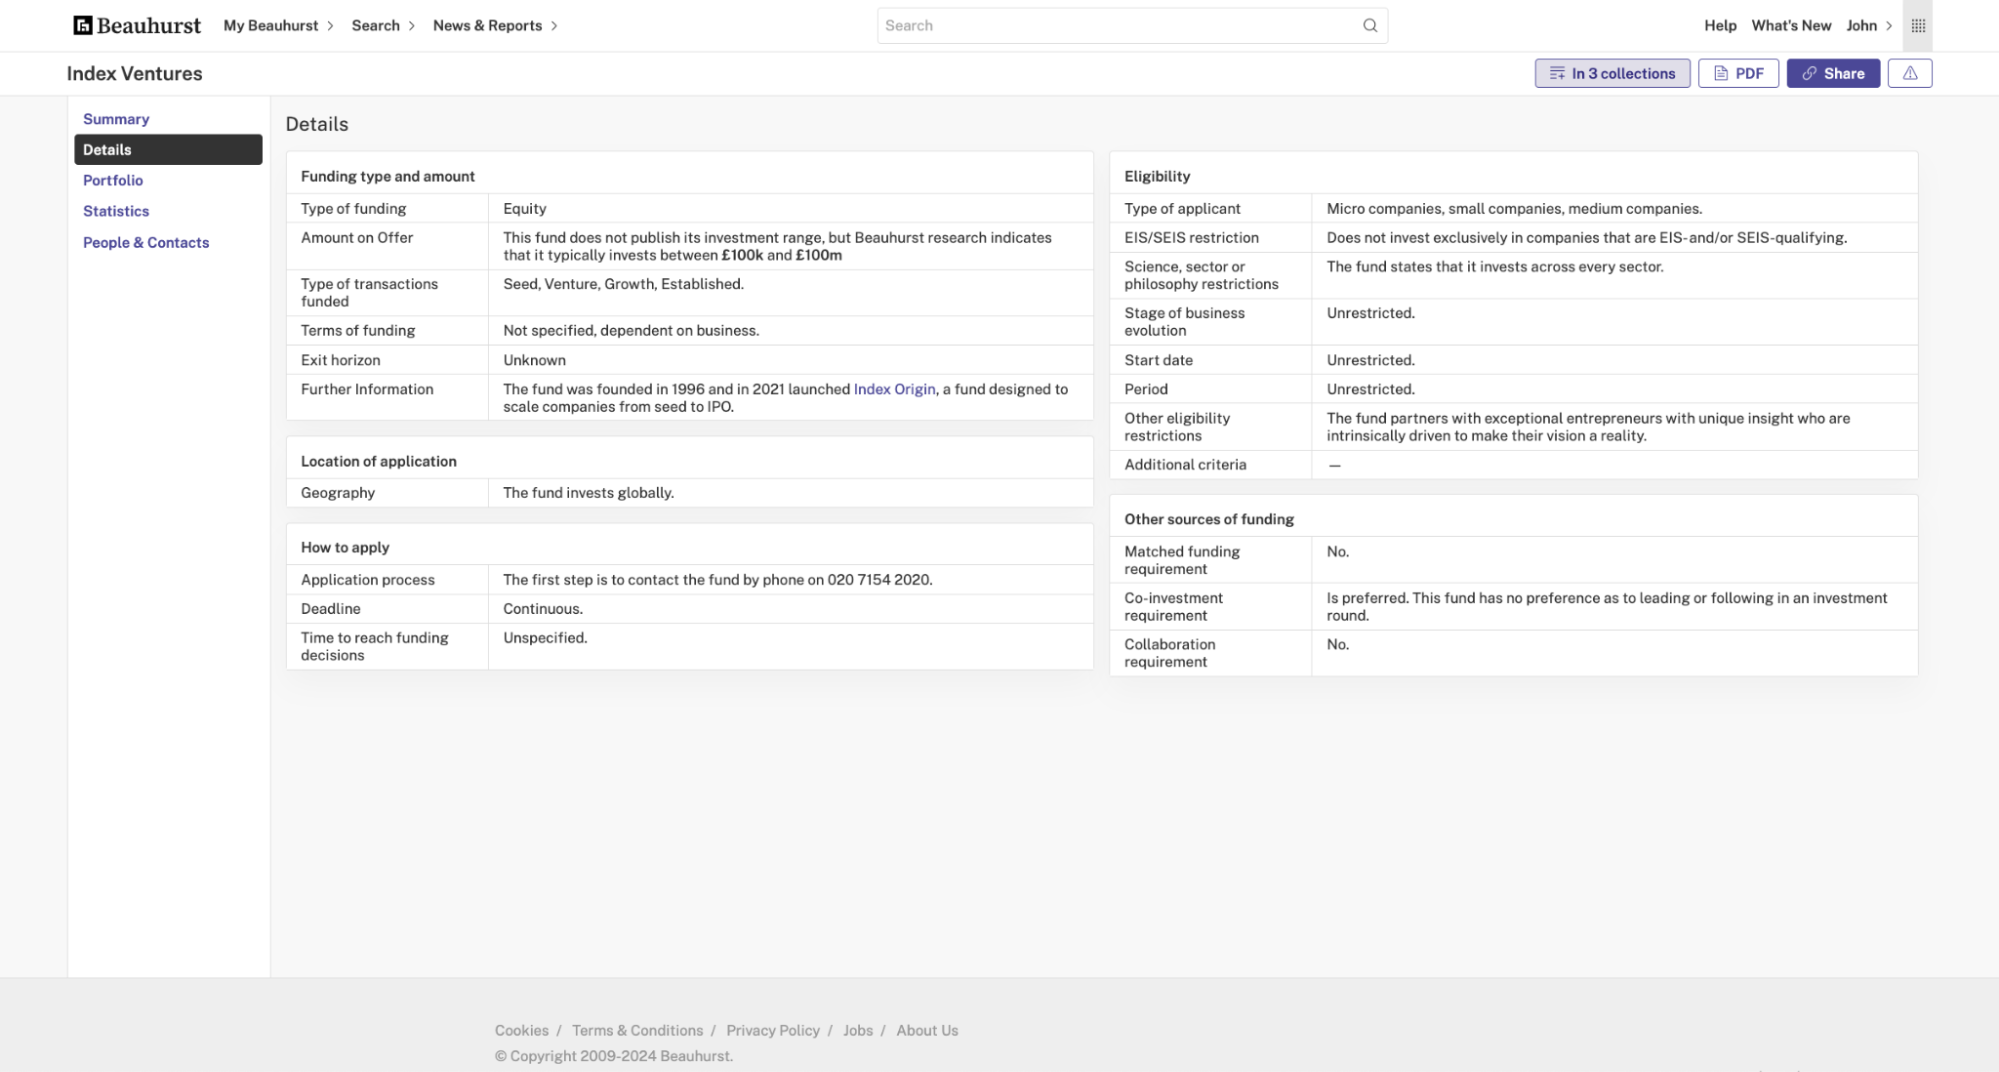Go to the Statistics section
The height and width of the screenshot is (1072, 1999).
pos(116,211)
